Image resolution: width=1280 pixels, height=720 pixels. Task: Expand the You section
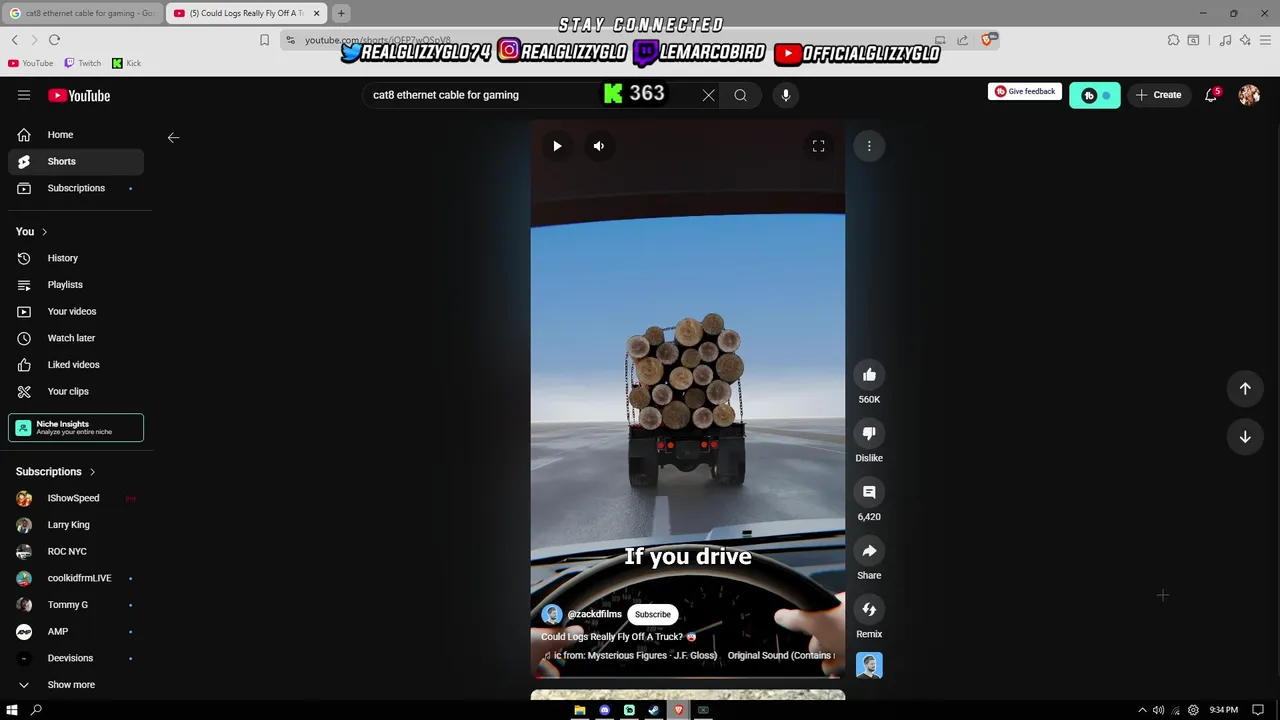[x=32, y=231]
